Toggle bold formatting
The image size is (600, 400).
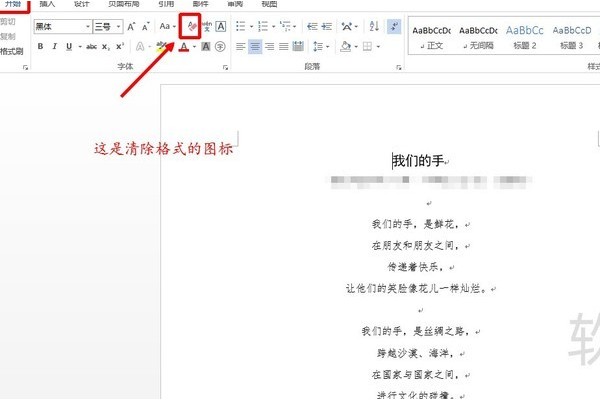pyautogui.click(x=40, y=46)
